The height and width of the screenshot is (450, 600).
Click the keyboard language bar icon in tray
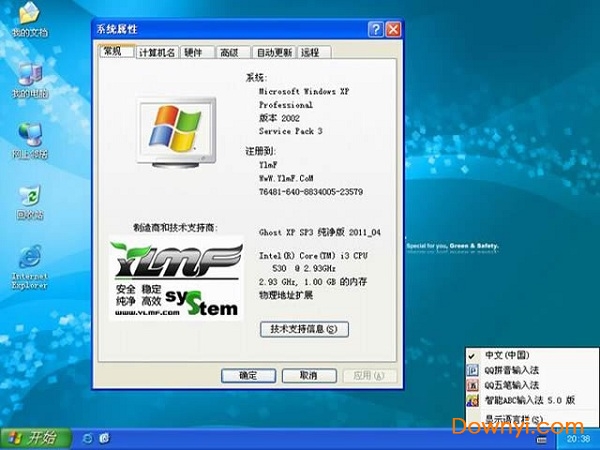pyautogui.click(x=541, y=440)
